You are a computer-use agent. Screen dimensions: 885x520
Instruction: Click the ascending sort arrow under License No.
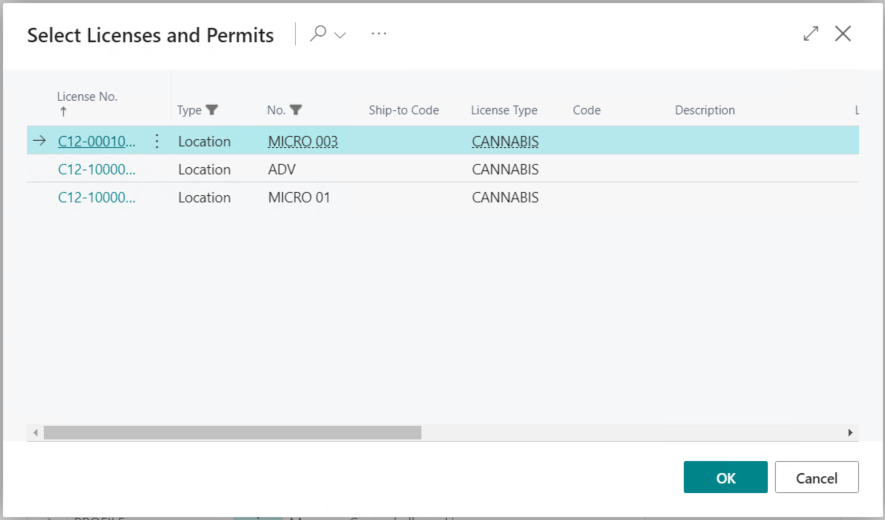point(63,111)
